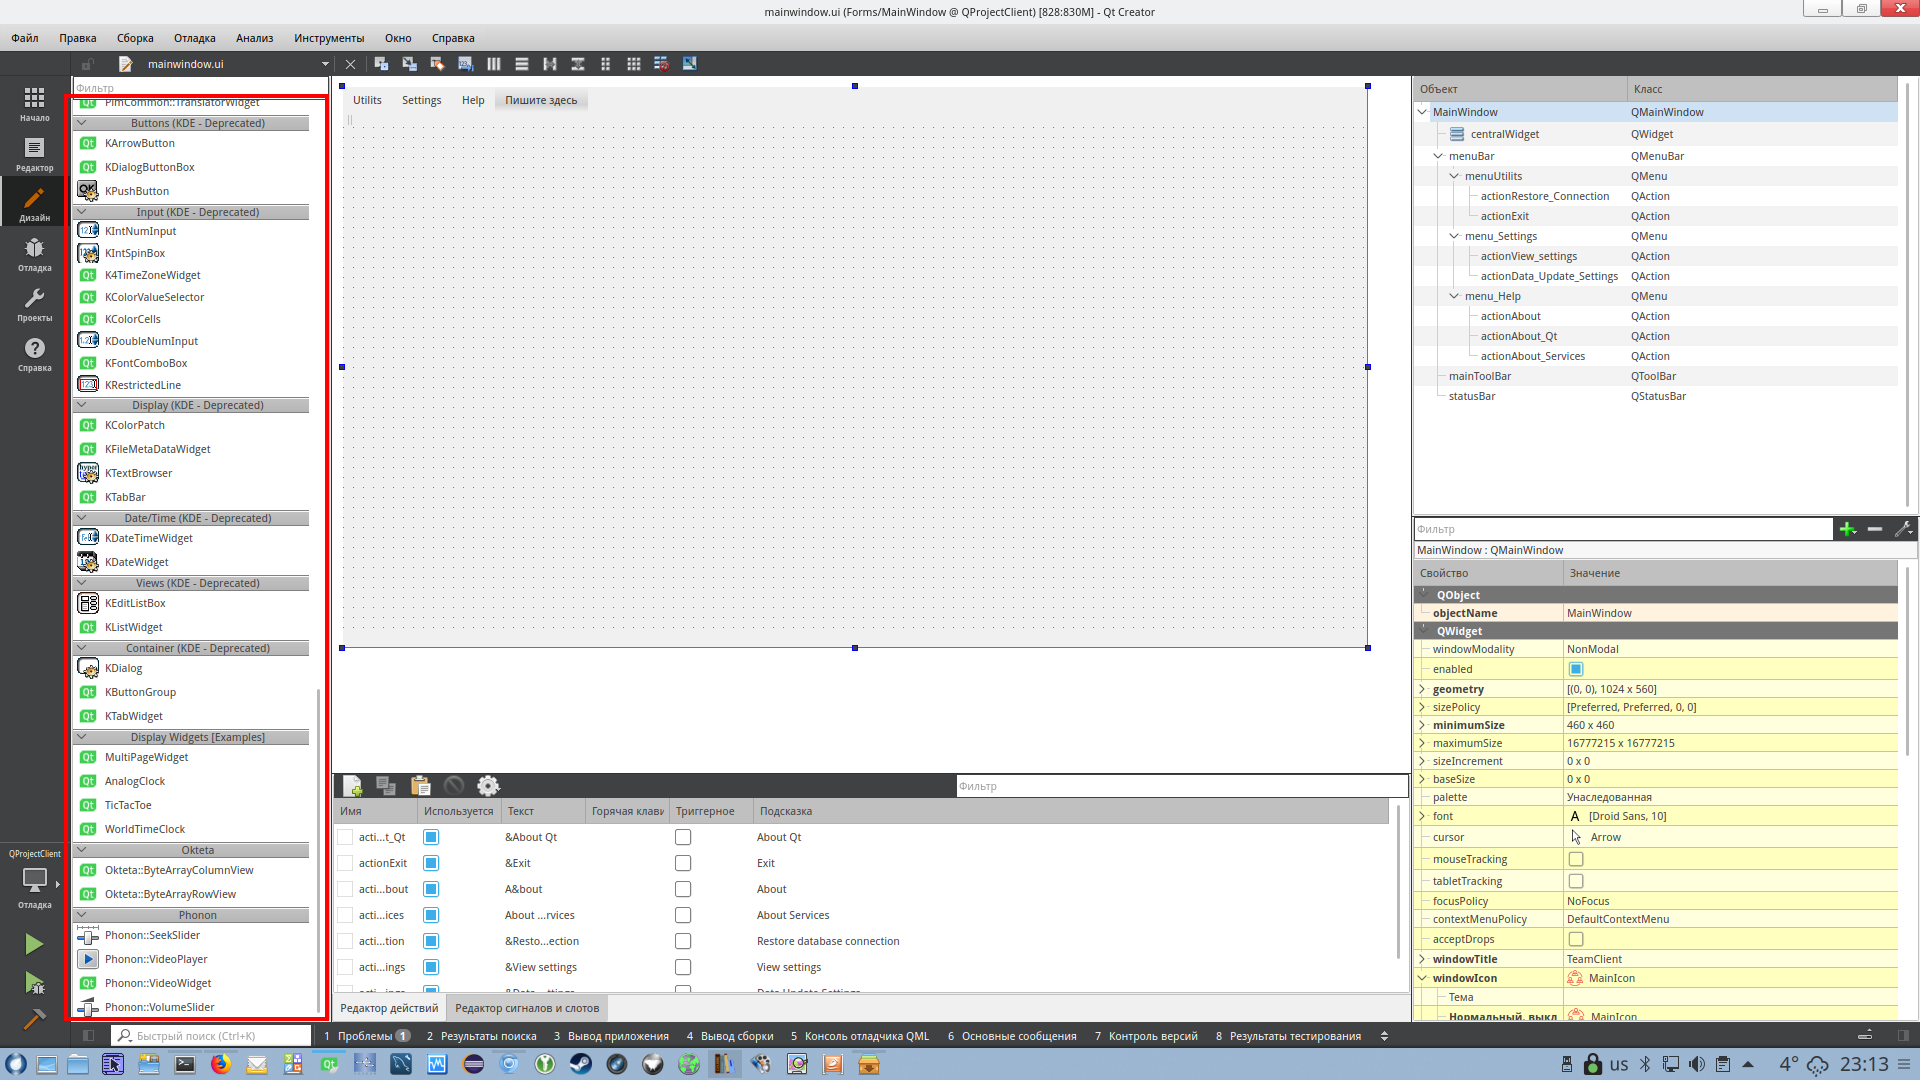Select KPushButton in widget box

pos(137,191)
